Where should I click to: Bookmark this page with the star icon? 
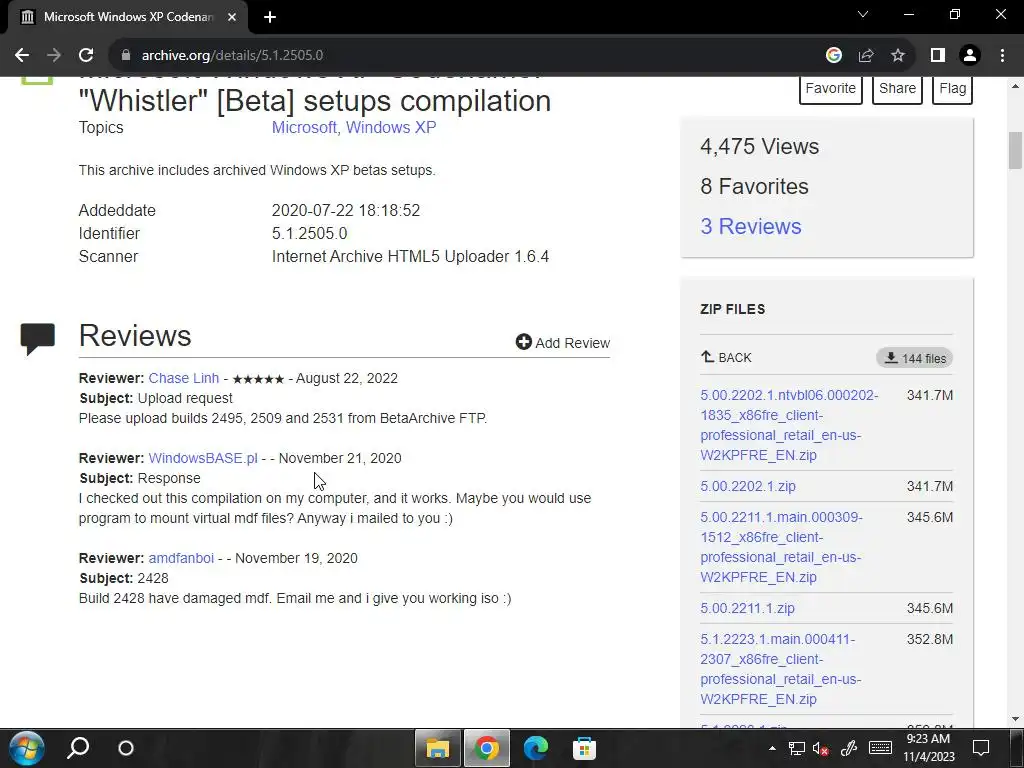pyautogui.click(x=898, y=56)
